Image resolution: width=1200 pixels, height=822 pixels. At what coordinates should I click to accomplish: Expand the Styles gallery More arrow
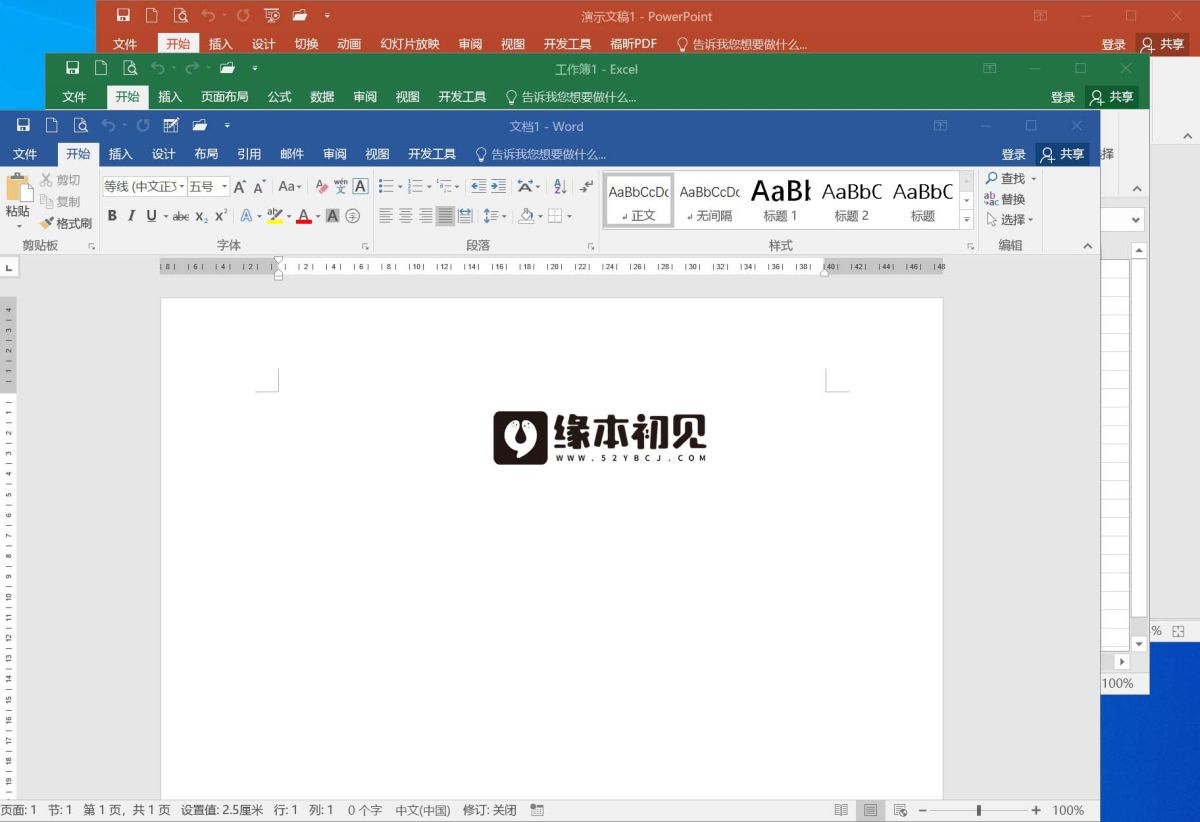point(966,220)
